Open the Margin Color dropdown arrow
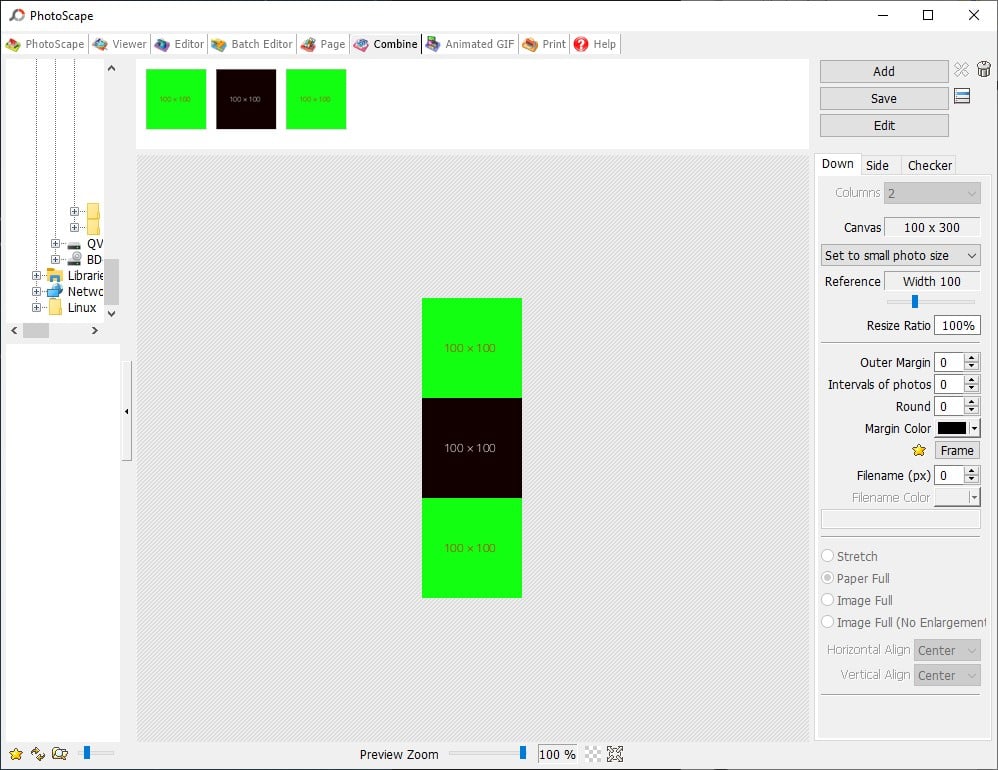The width and height of the screenshot is (998, 770). [x=975, y=428]
